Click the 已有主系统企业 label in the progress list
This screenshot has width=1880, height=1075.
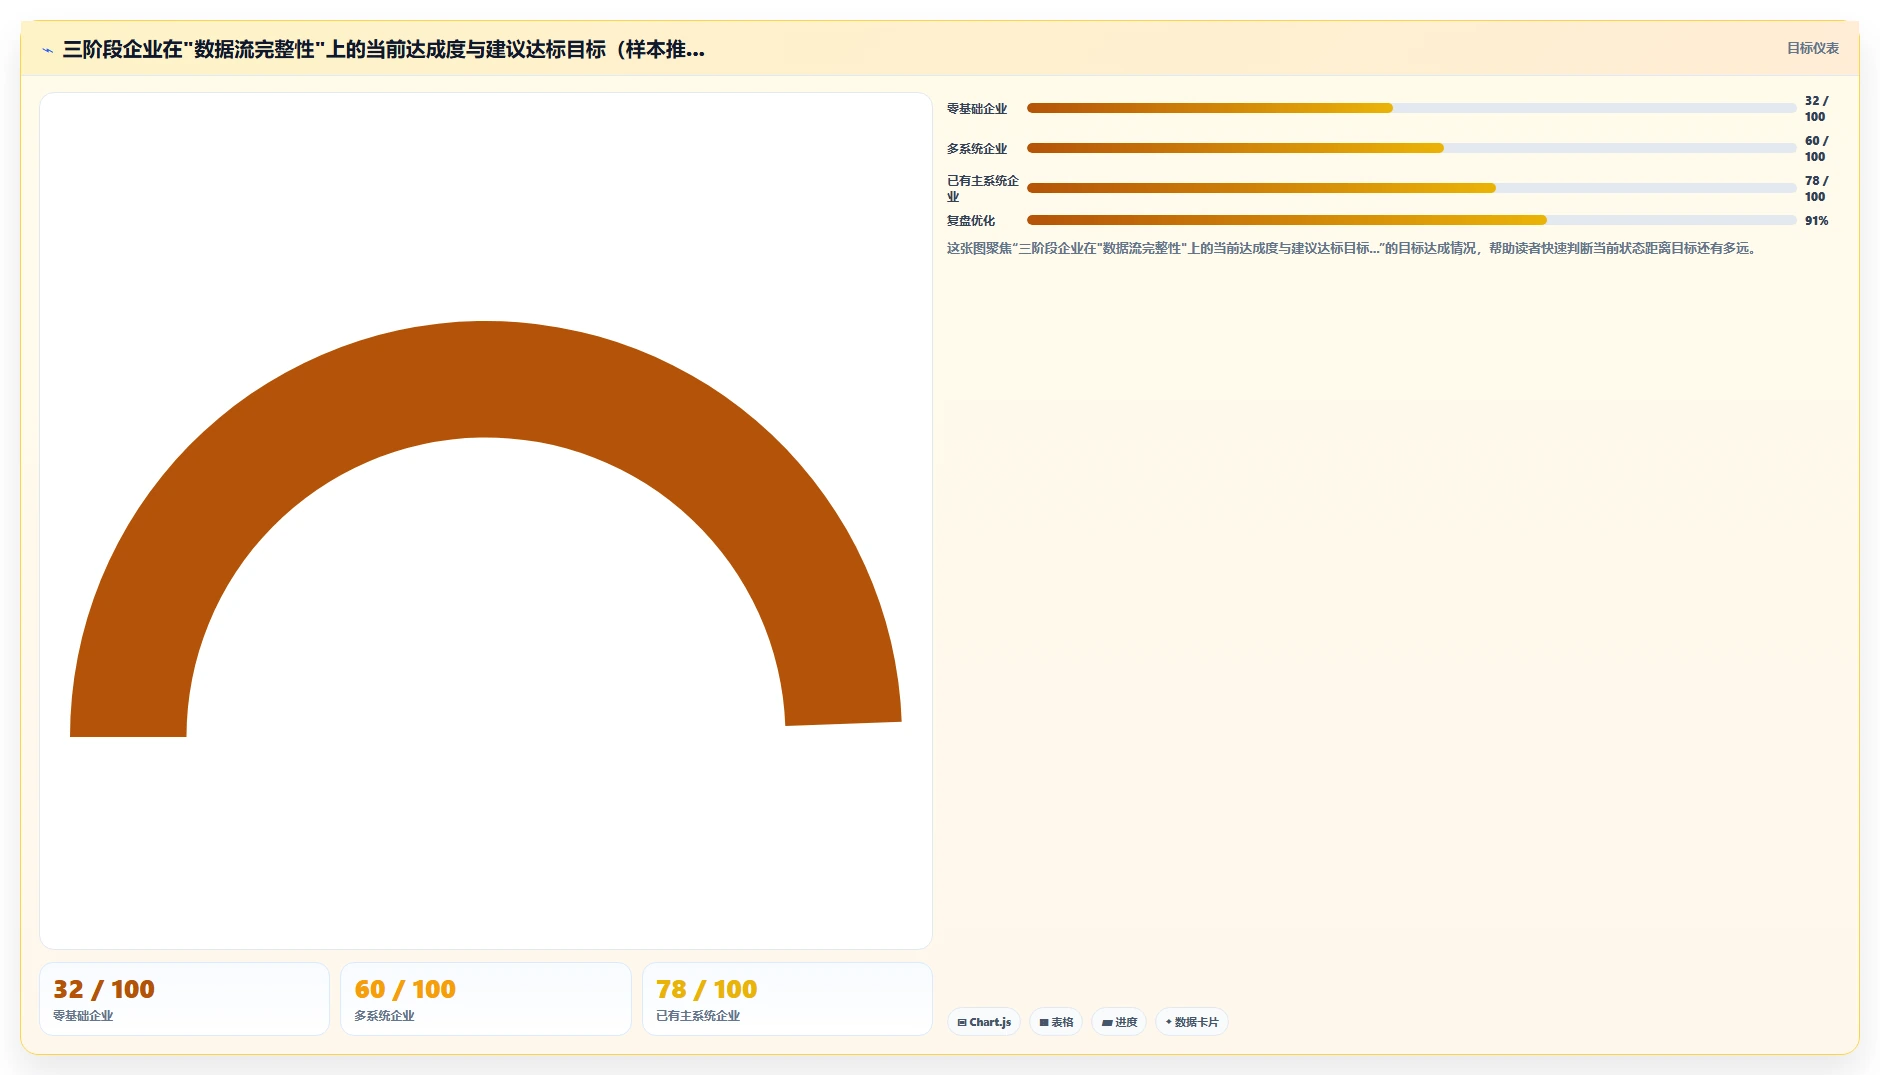[982, 189]
